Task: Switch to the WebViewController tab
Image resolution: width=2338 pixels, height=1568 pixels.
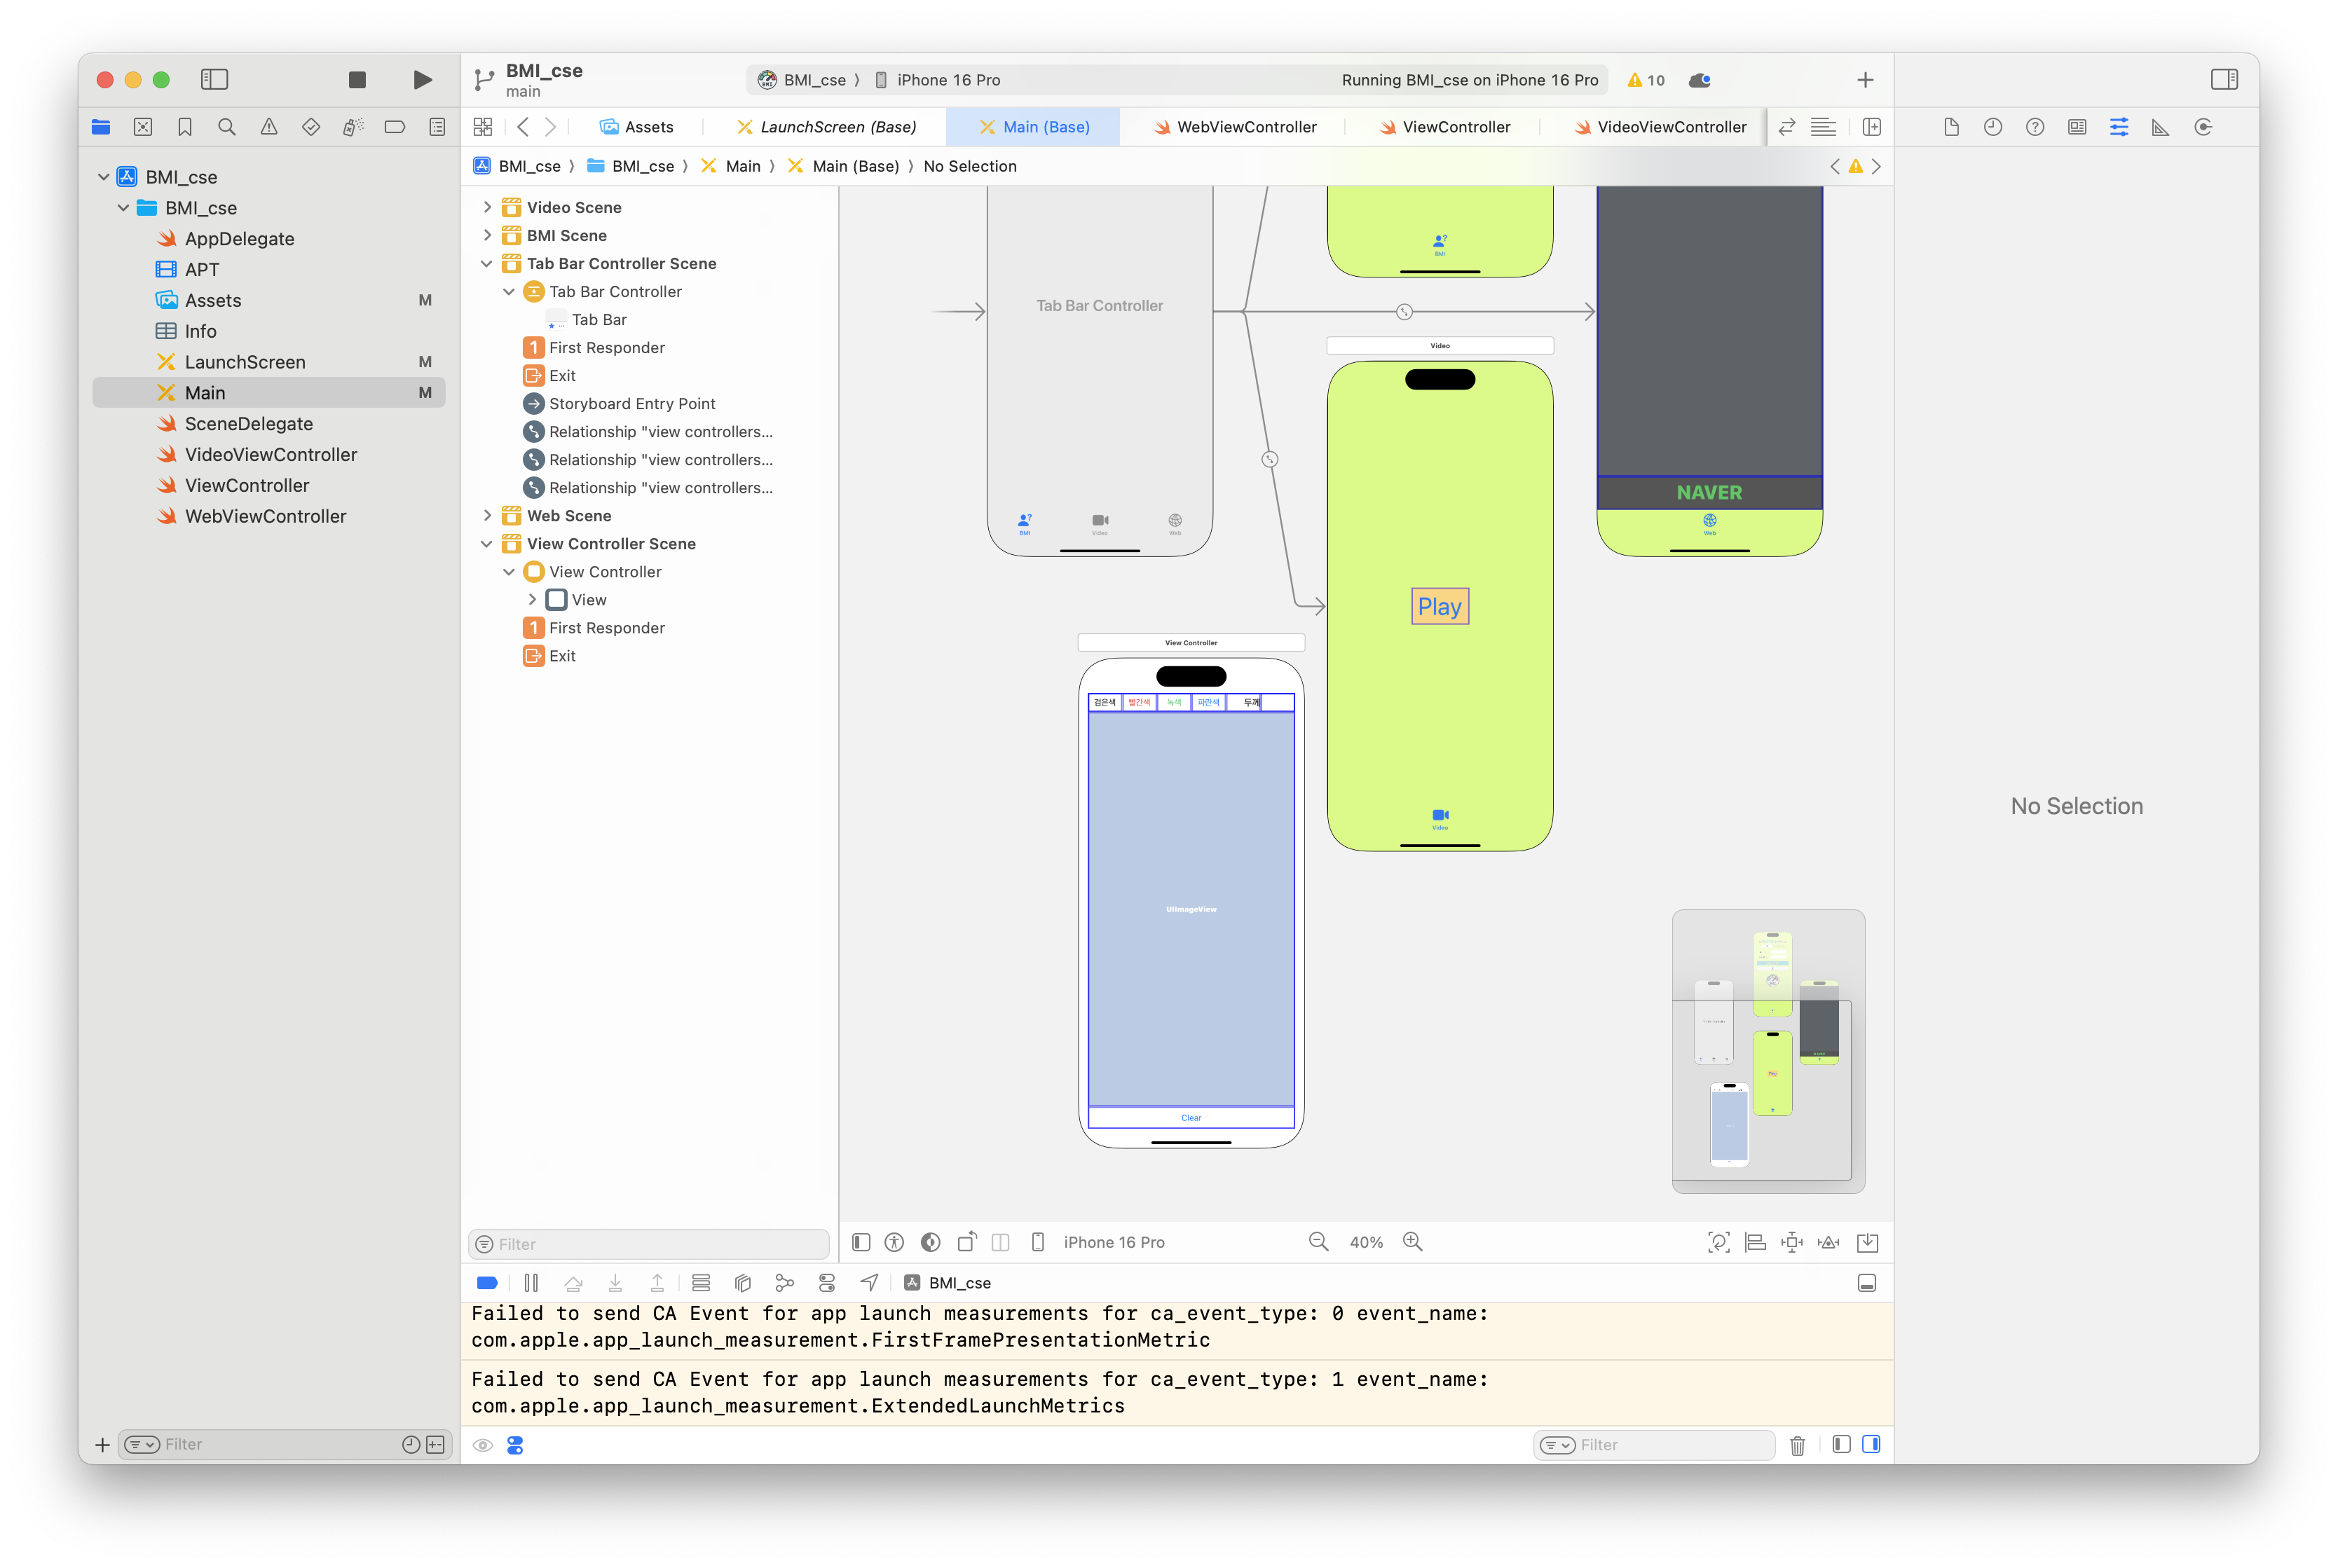Action: (x=1245, y=127)
